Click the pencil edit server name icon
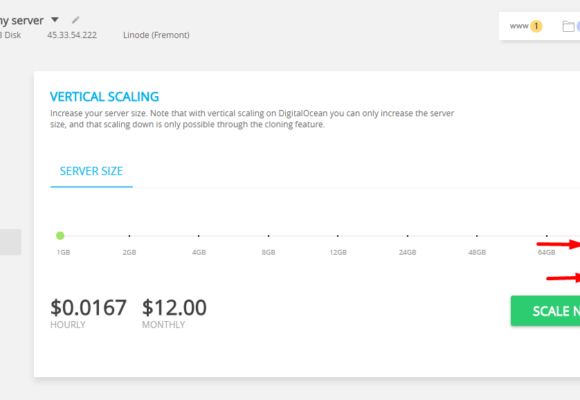Image resolution: width=580 pixels, height=400 pixels. [x=75, y=20]
